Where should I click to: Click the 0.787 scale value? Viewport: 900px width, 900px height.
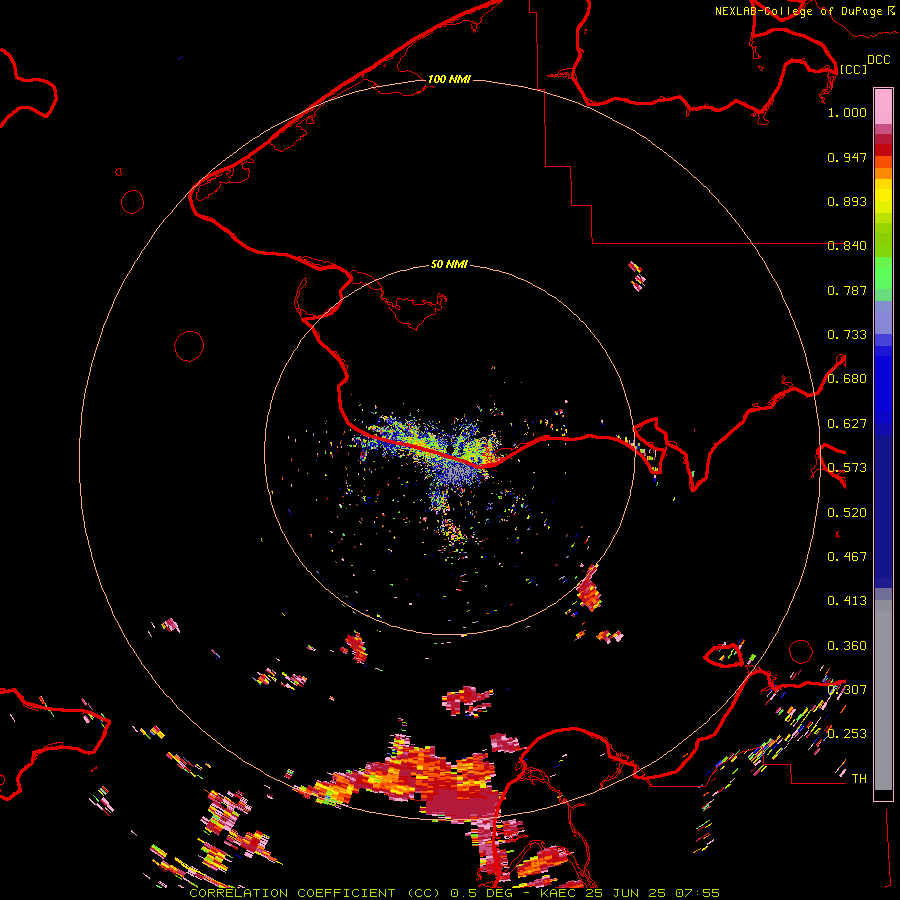point(847,290)
